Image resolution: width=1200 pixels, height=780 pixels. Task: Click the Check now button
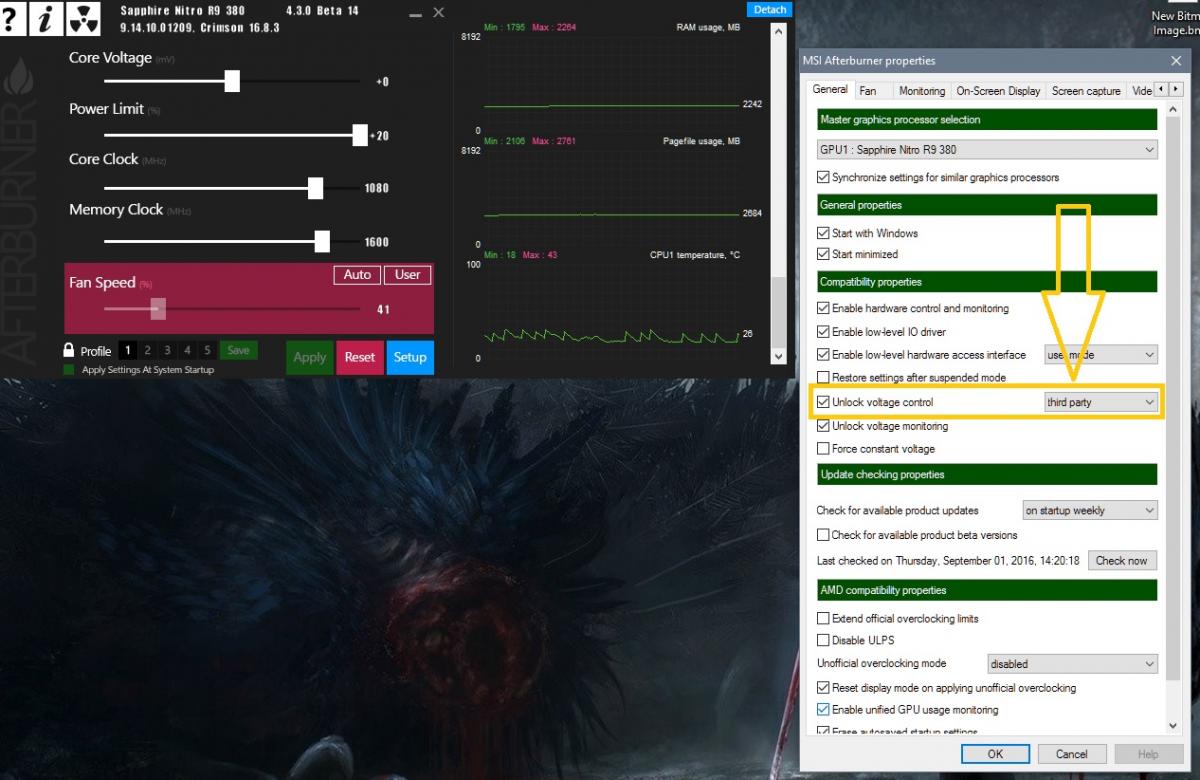click(1121, 560)
